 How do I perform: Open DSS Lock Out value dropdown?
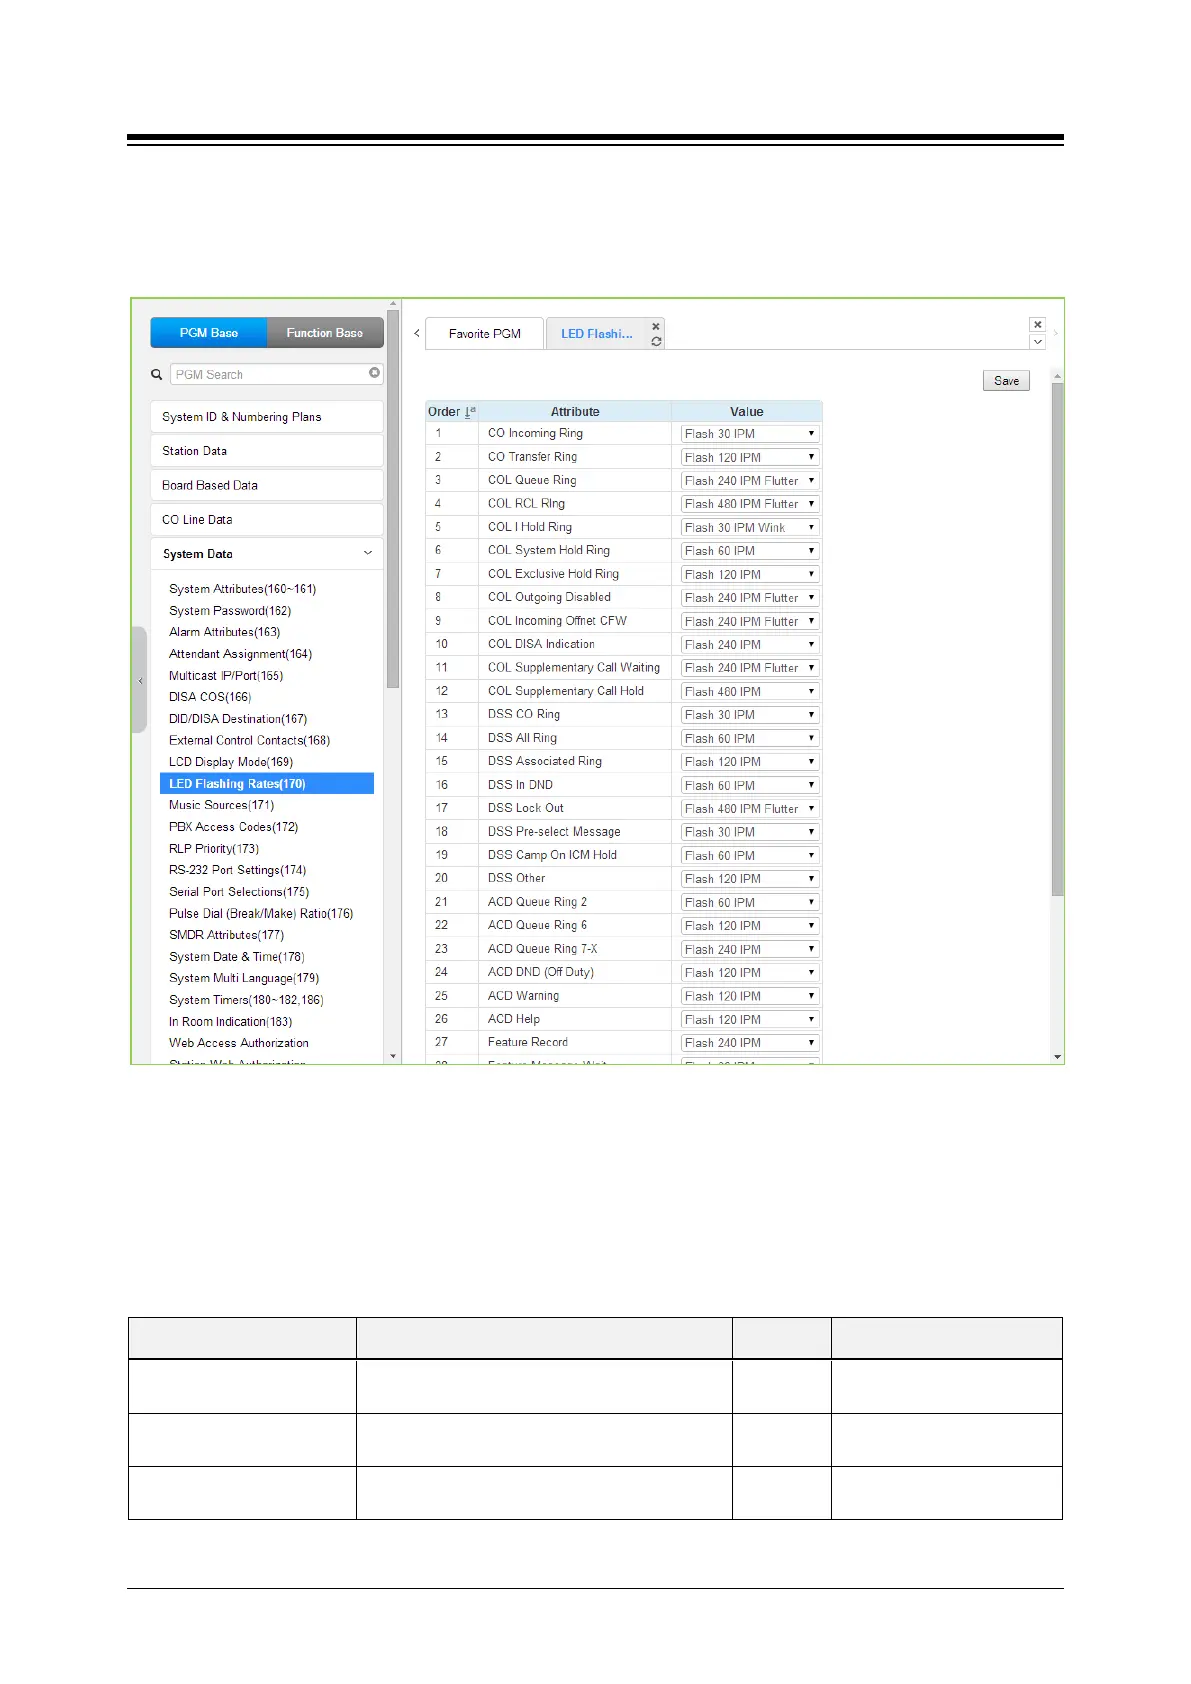750,809
